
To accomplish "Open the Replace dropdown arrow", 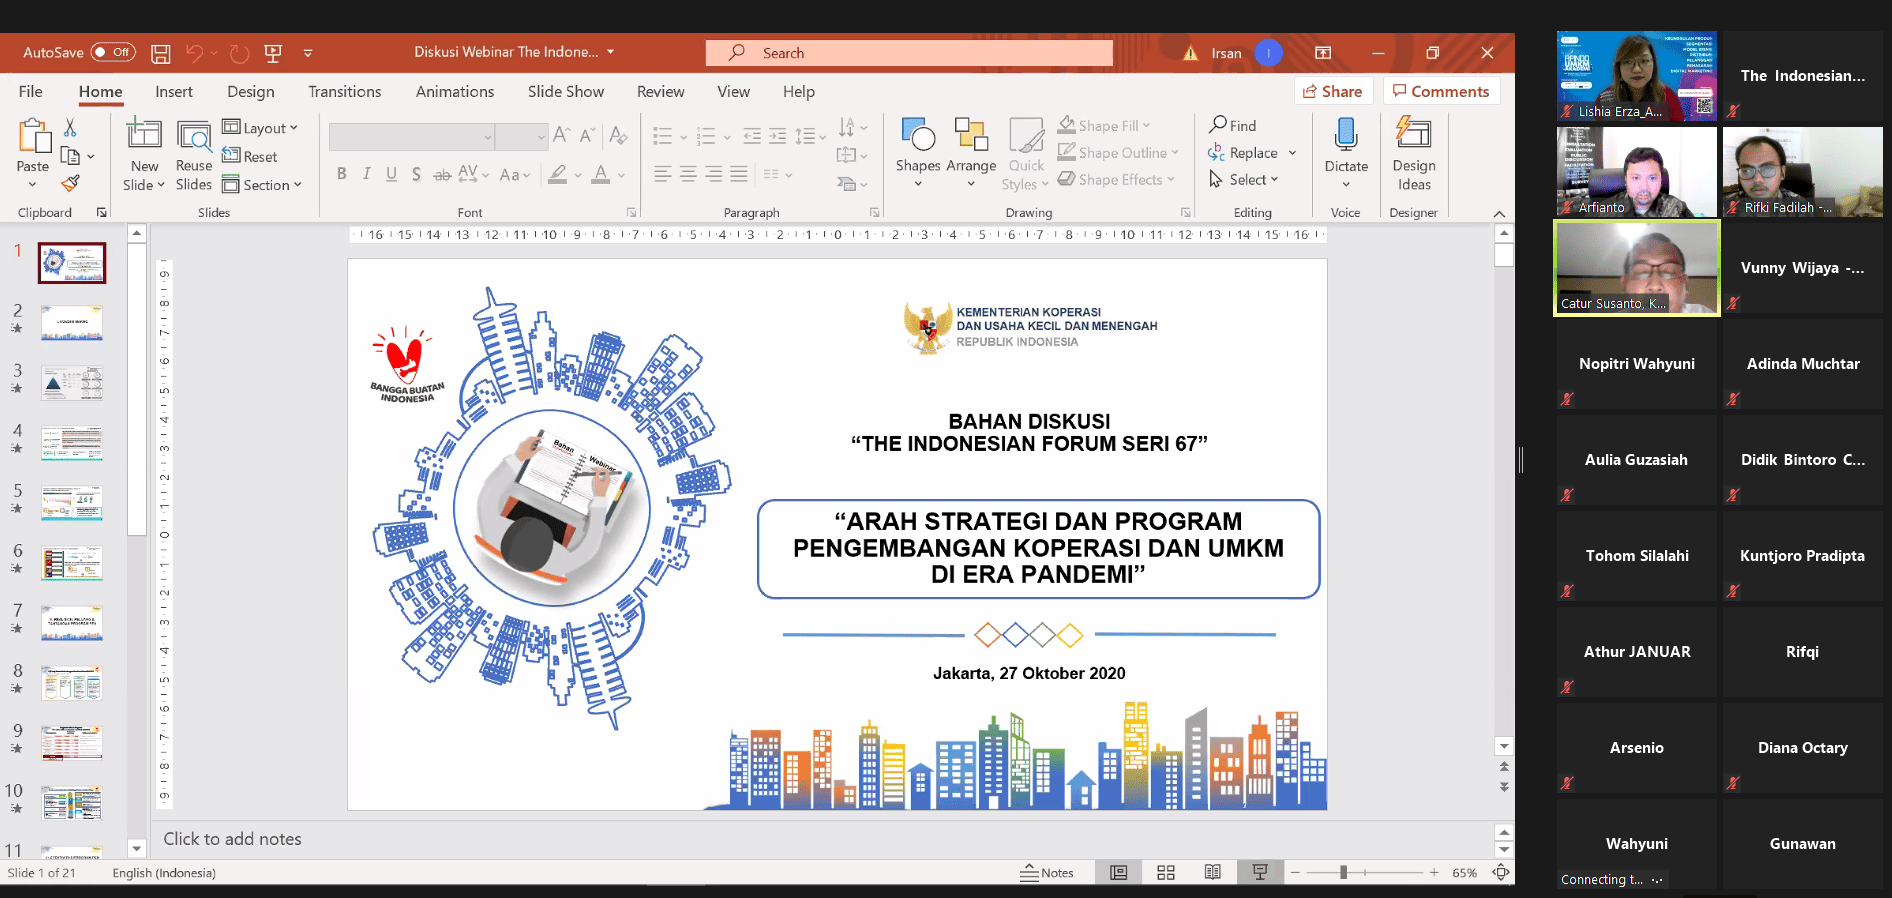I will (1292, 153).
